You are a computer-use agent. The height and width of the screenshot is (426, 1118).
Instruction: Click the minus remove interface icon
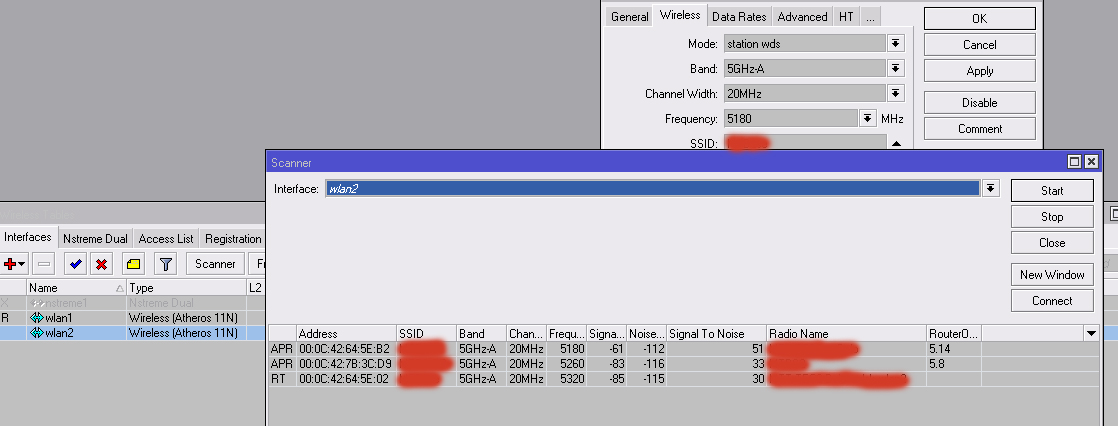pyautogui.click(x=44, y=264)
